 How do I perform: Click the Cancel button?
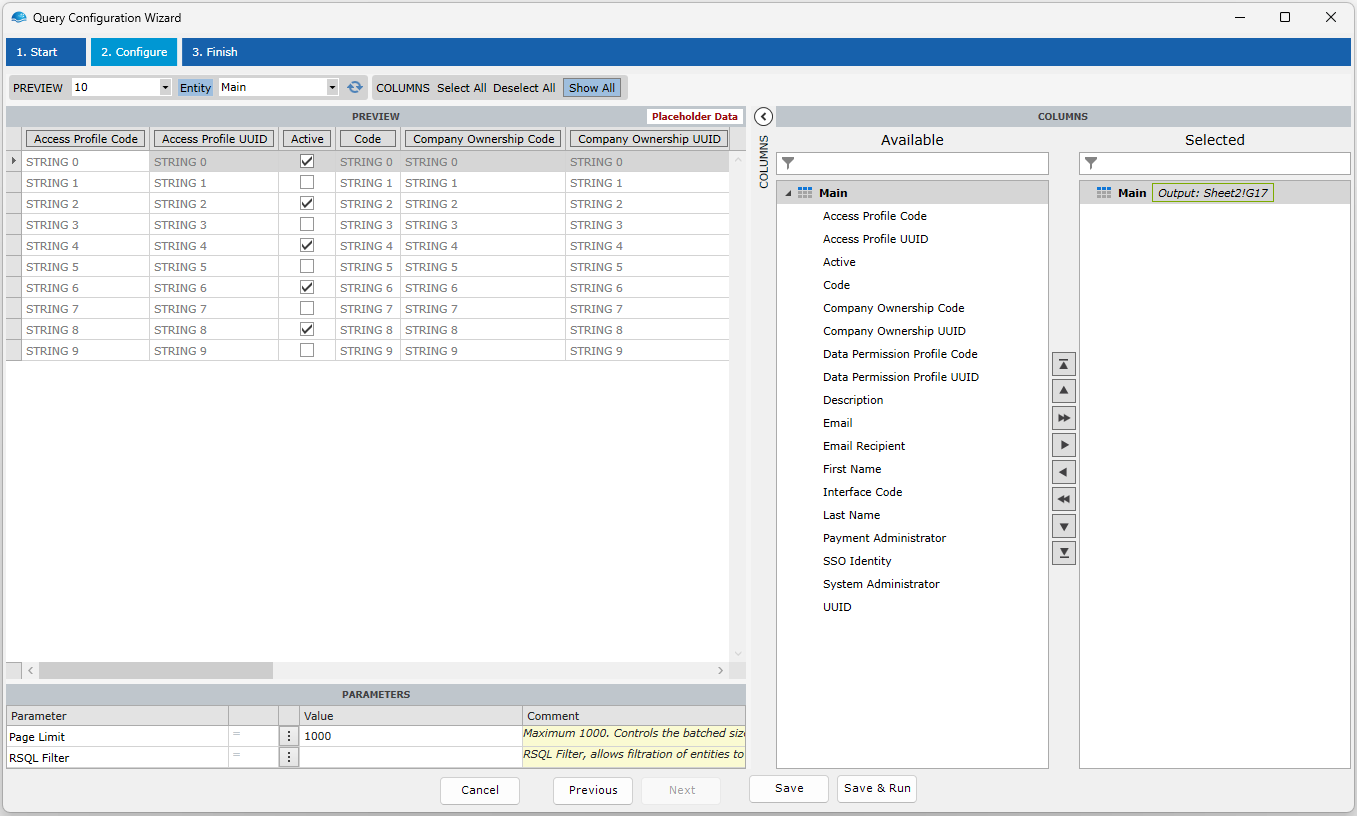pos(480,790)
